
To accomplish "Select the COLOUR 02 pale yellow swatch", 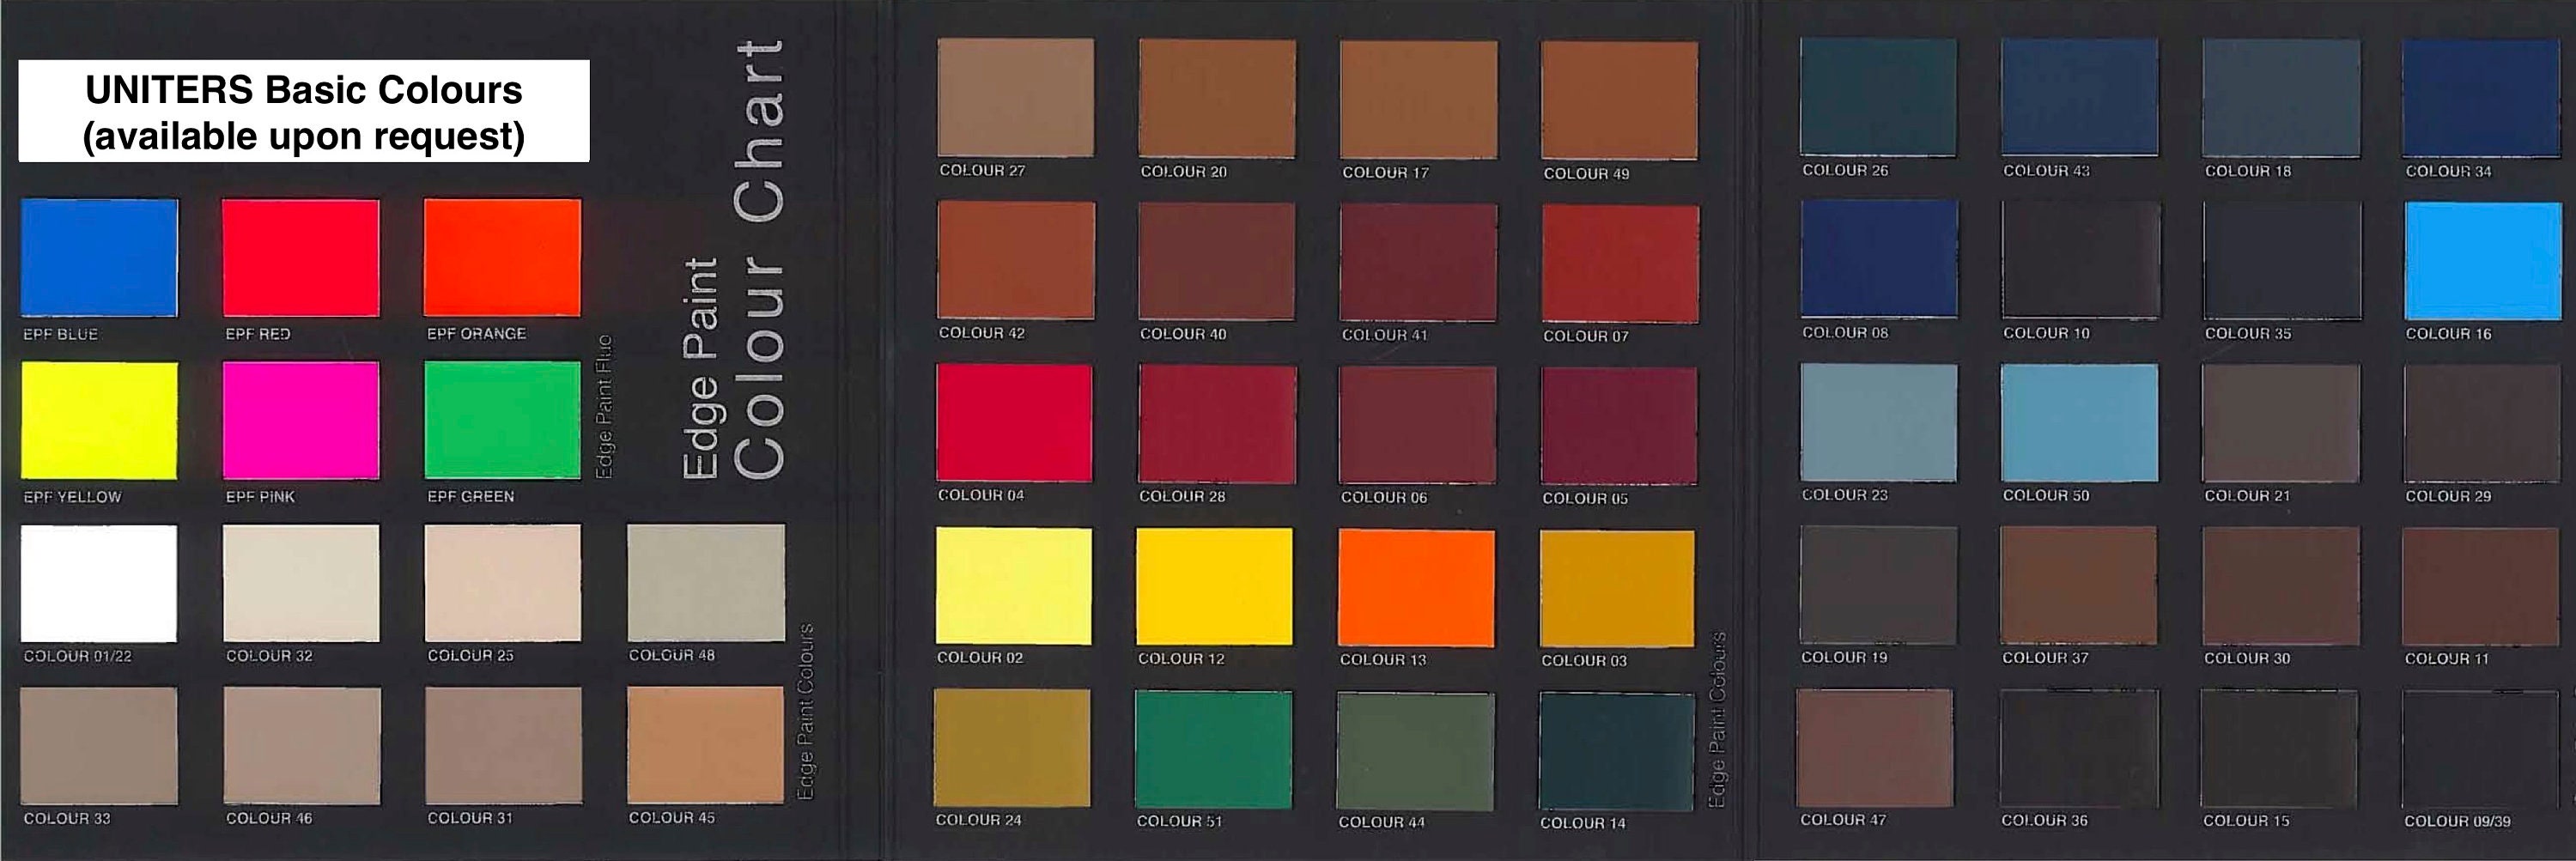I will (1013, 588).
